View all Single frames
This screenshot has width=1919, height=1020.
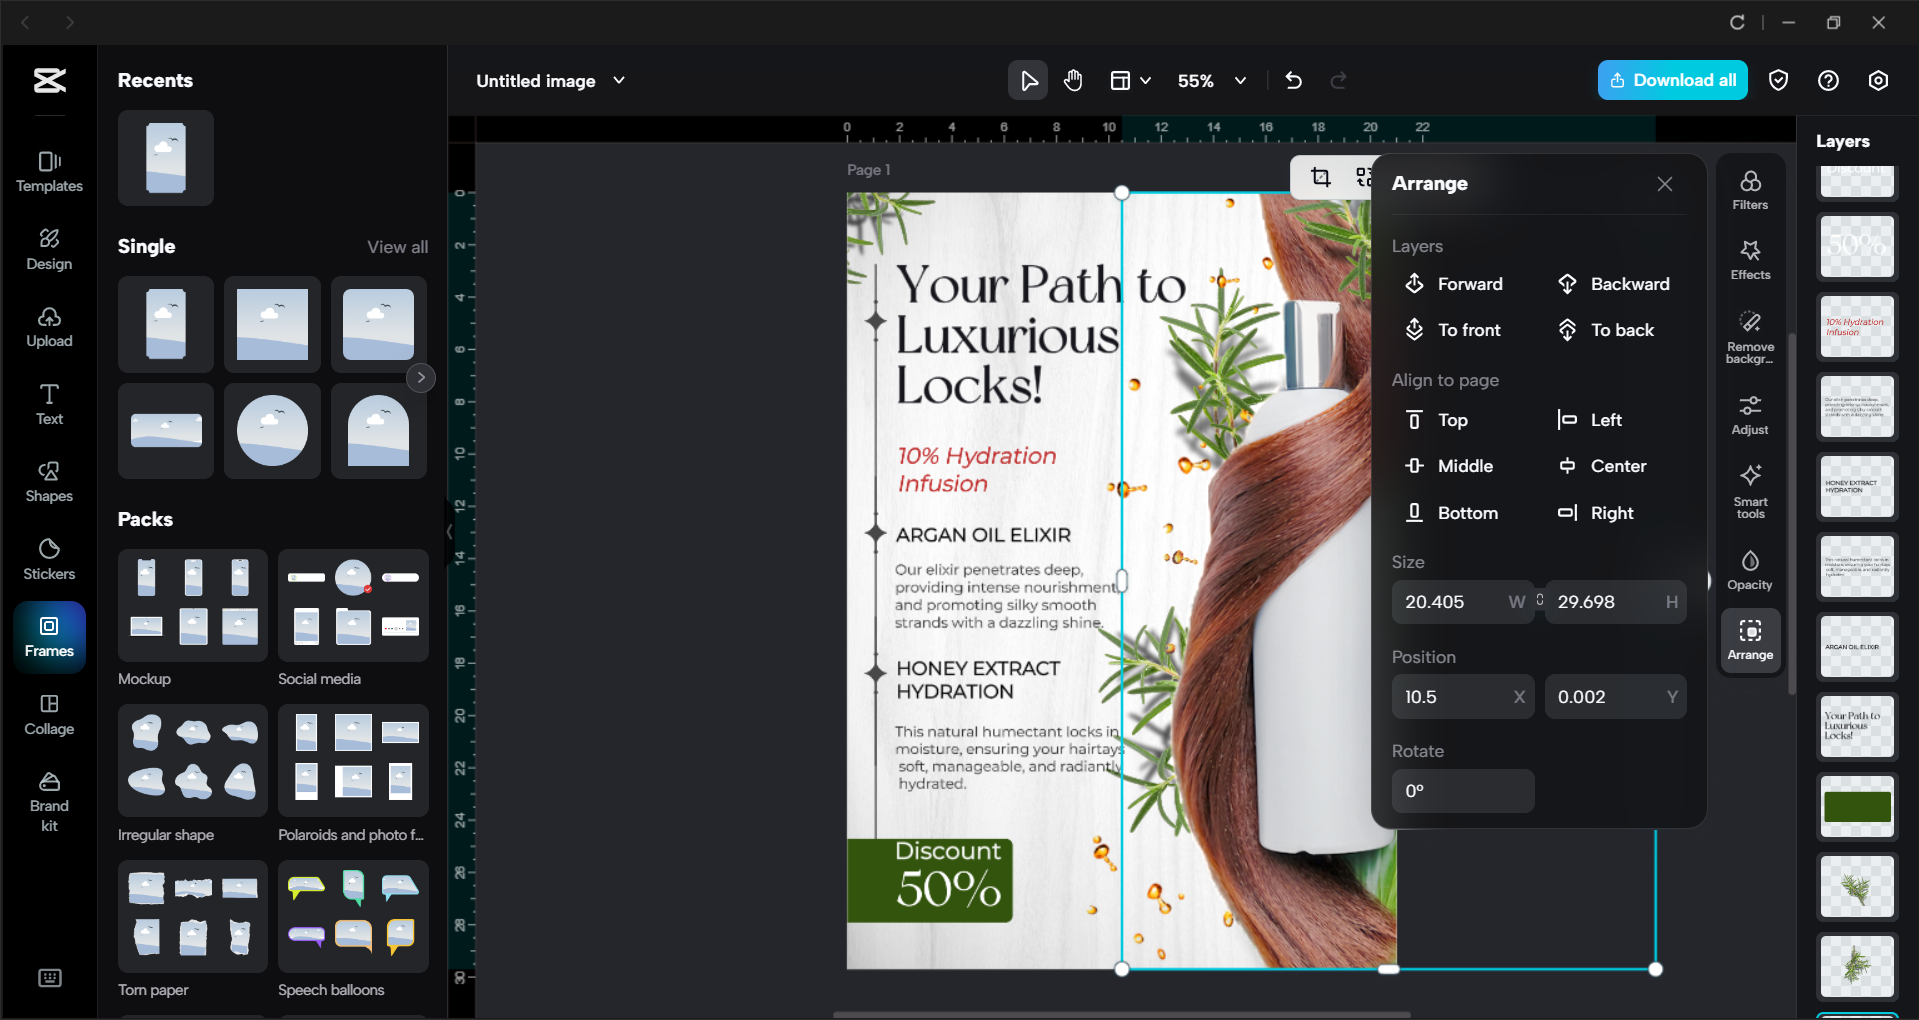click(397, 246)
